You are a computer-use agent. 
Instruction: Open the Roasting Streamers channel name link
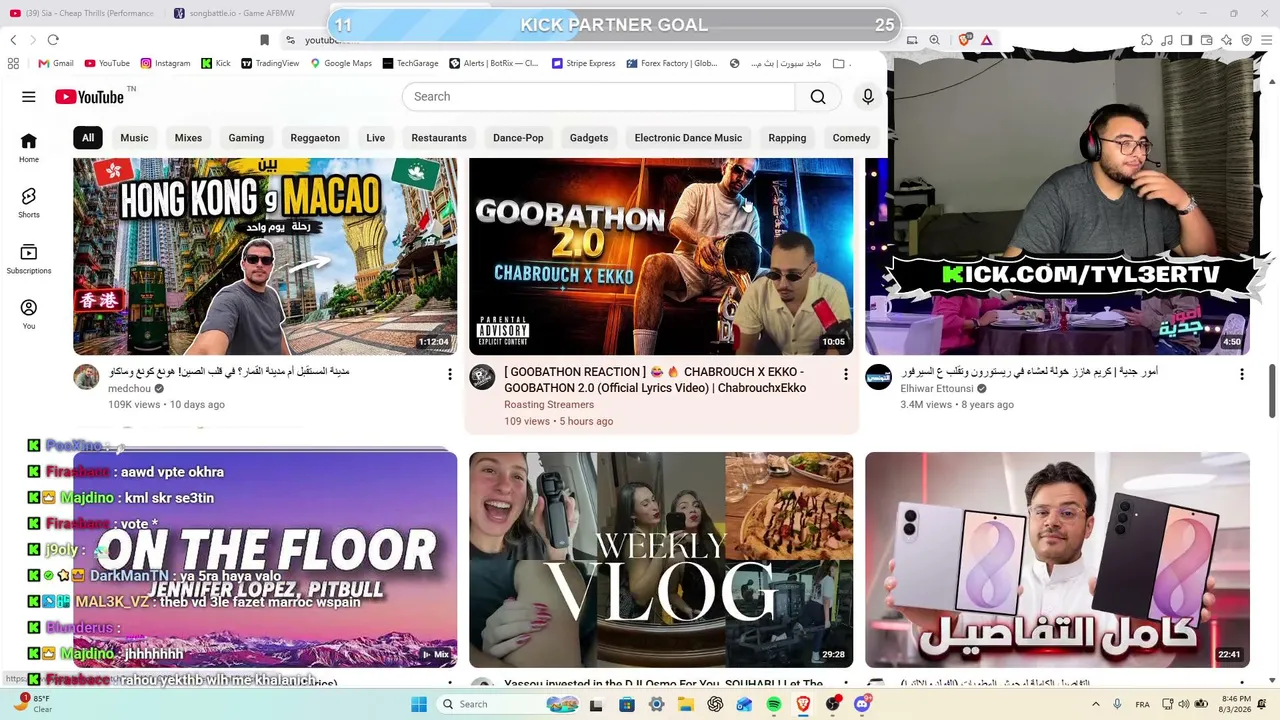[x=549, y=405]
